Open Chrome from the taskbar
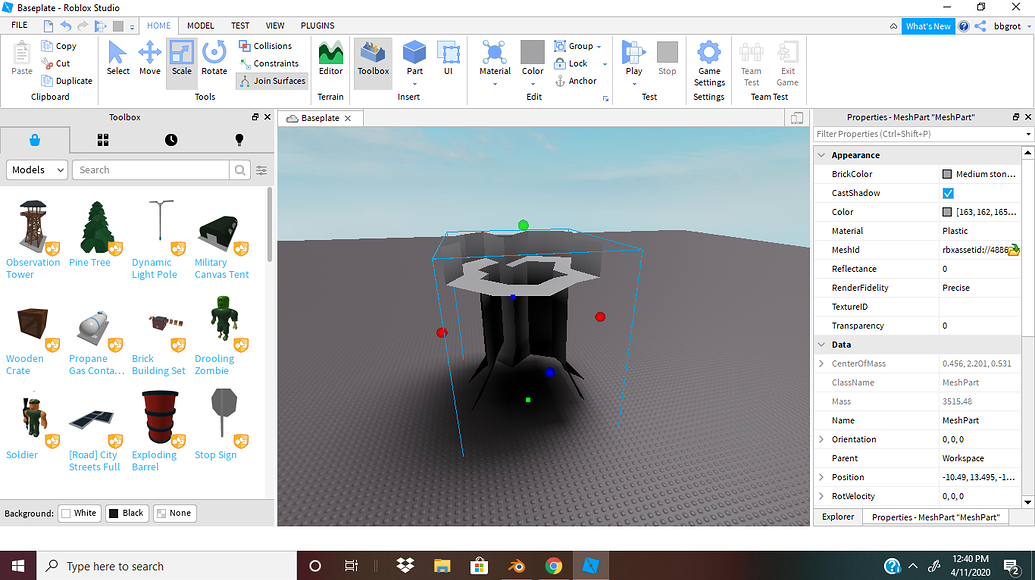The image size is (1035, 580). 553,566
